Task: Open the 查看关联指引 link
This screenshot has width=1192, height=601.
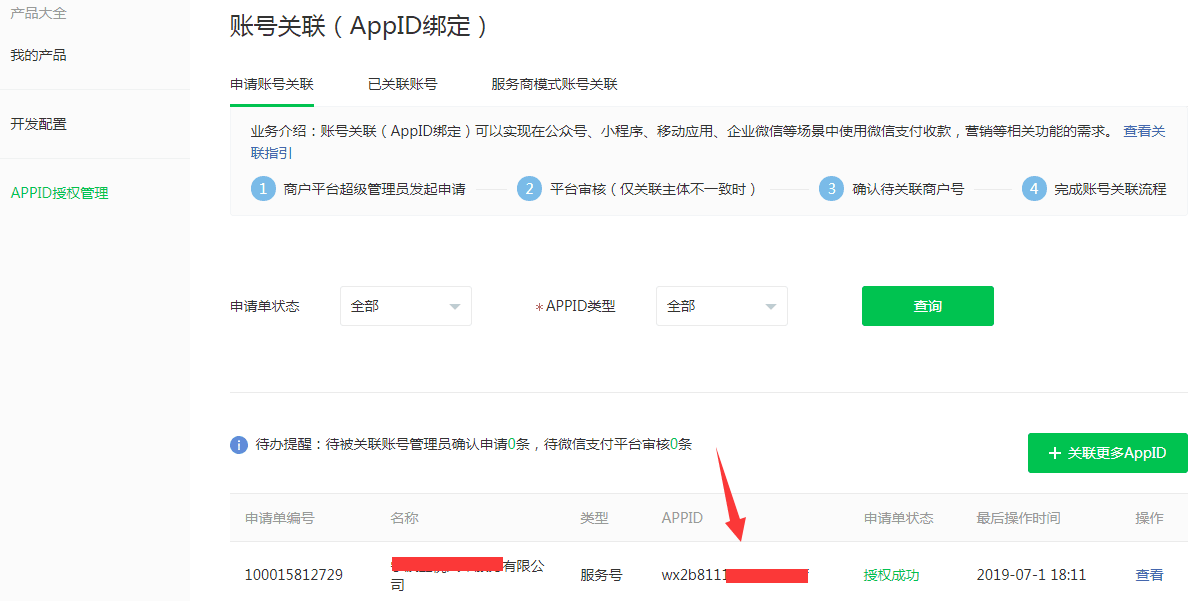Action: tap(1144, 131)
